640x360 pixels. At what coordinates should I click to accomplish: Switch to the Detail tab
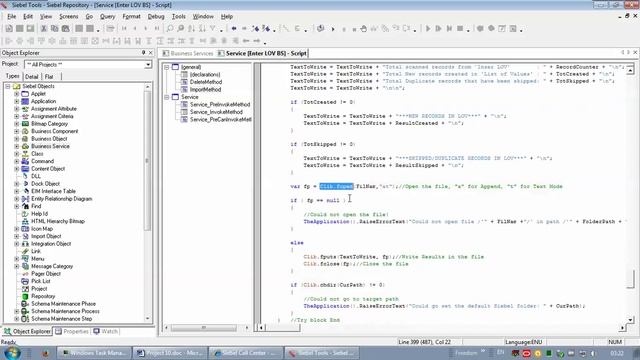pos(31,77)
